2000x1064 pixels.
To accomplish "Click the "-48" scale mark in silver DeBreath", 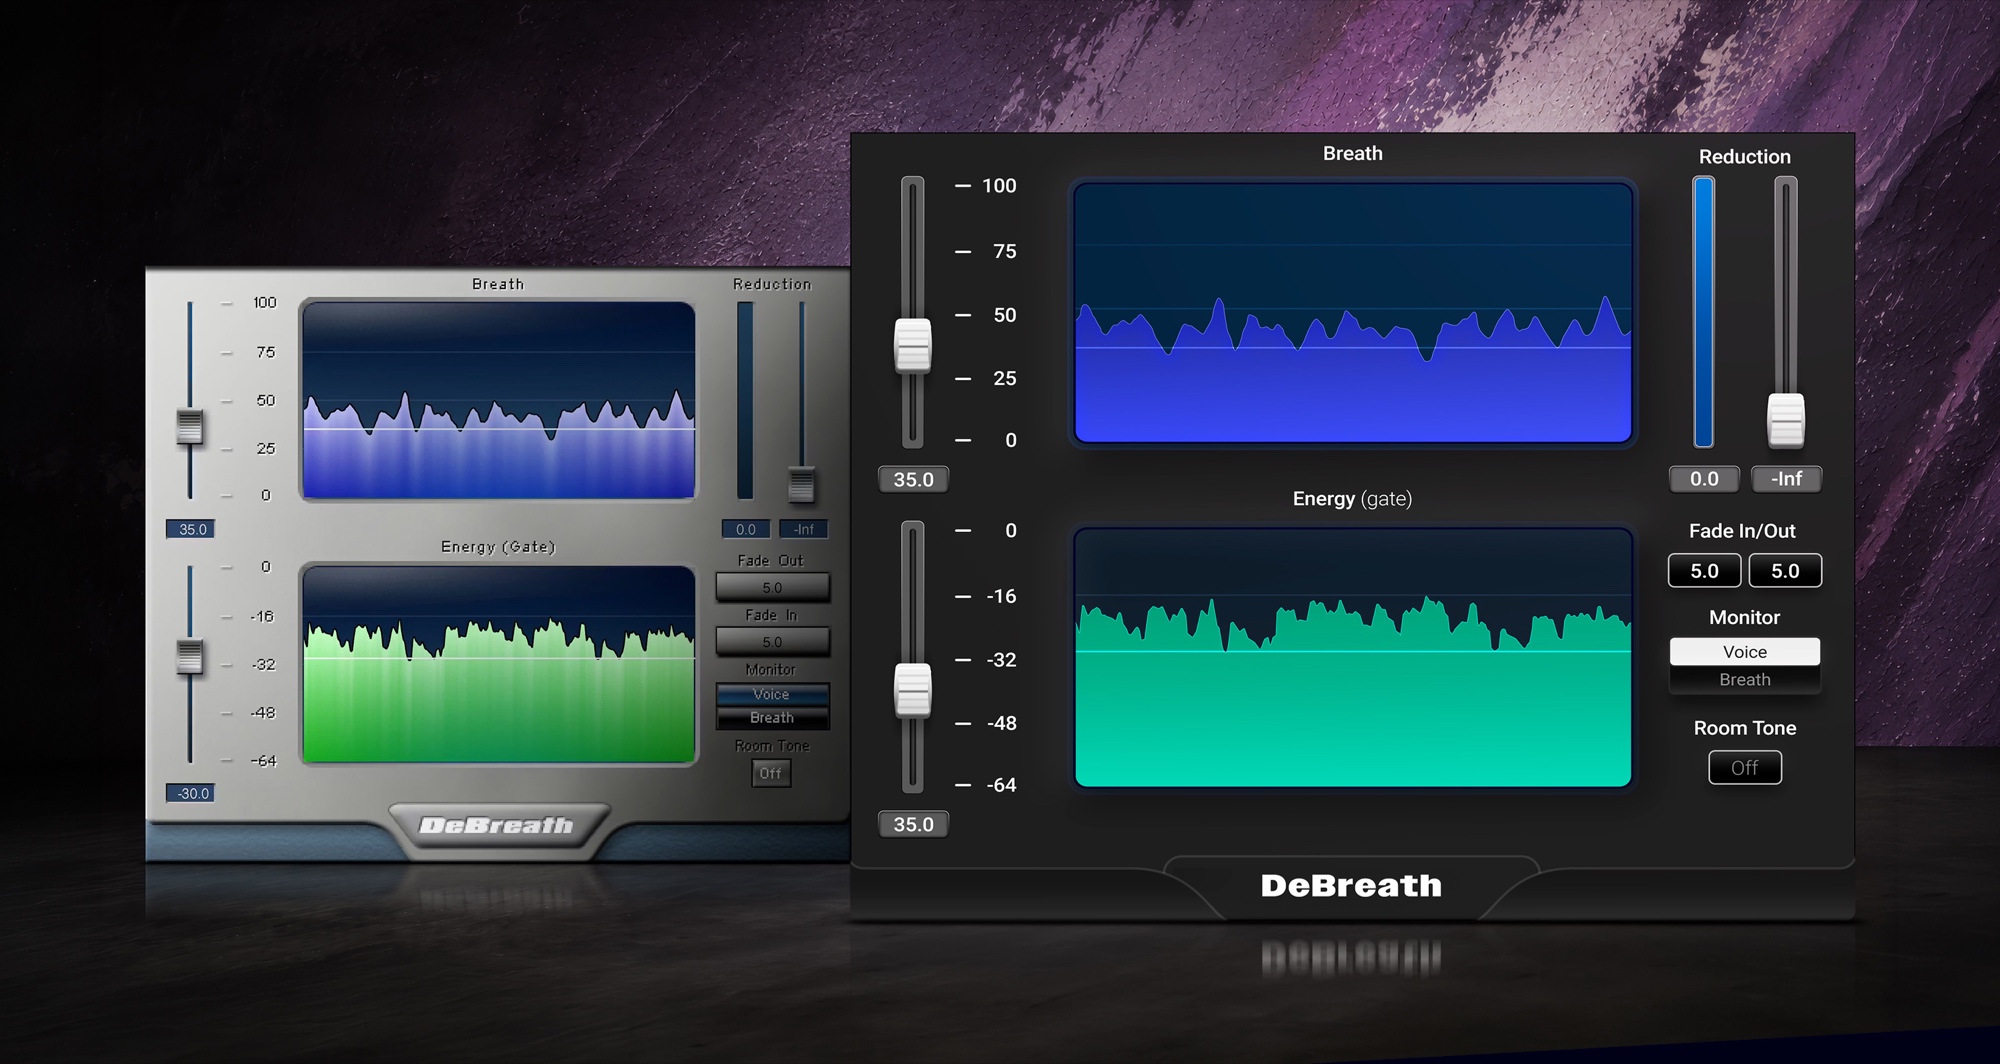I will (x=263, y=712).
